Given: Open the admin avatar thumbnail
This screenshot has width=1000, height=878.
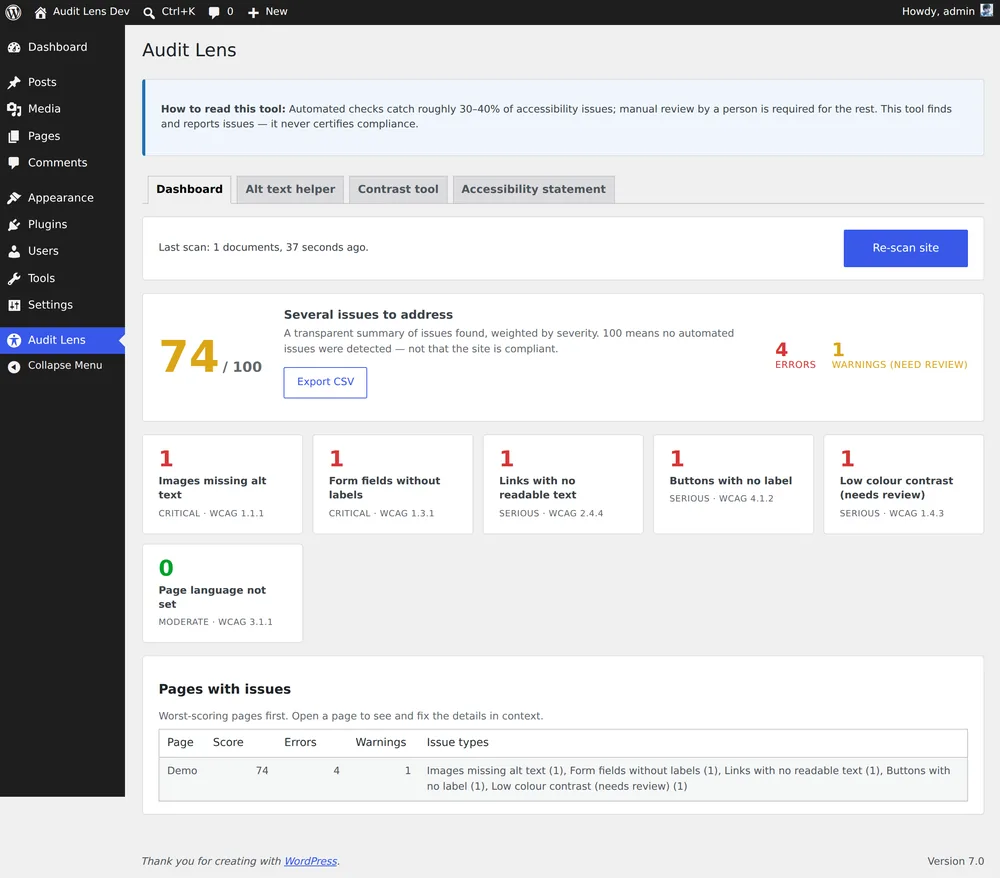Looking at the screenshot, I should 986,11.
